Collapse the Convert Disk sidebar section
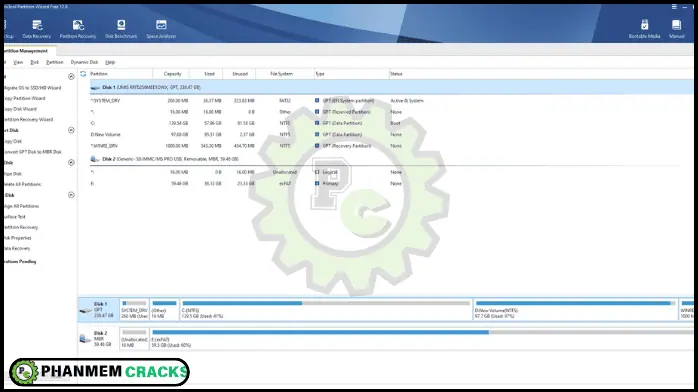The image size is (698, 392). click(x=71, y=130)
